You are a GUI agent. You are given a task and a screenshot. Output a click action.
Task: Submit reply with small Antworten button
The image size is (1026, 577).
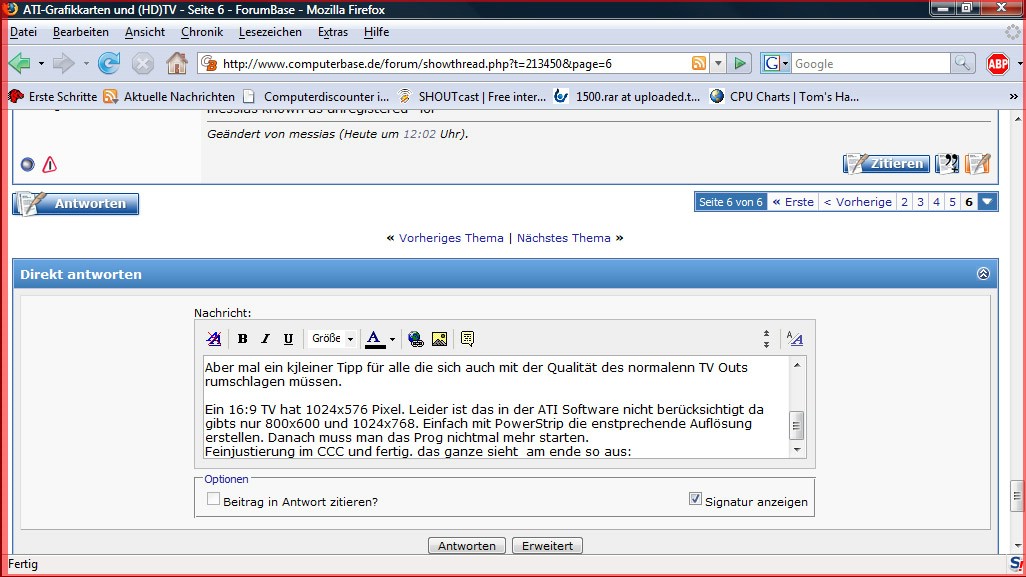coord(467,546)
